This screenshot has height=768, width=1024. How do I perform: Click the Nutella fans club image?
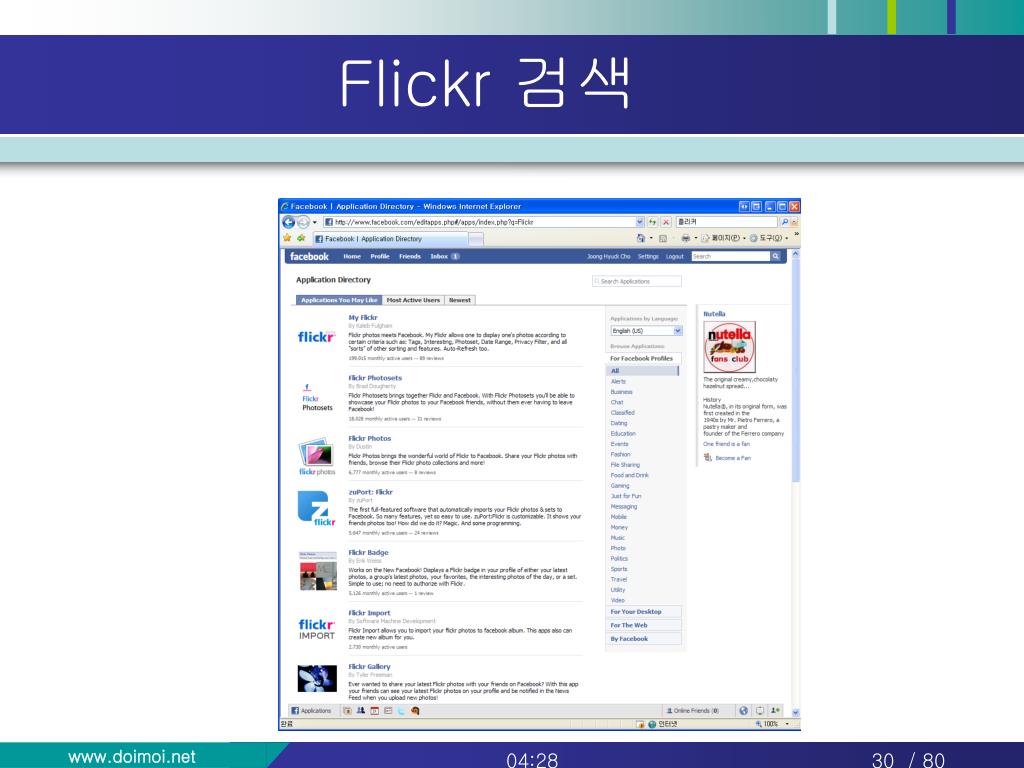729,347
